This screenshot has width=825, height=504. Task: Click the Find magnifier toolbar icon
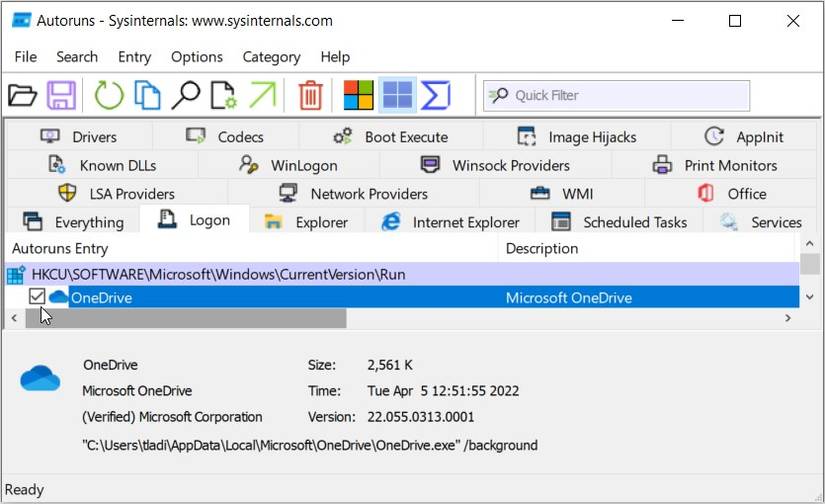click(186, 95)
